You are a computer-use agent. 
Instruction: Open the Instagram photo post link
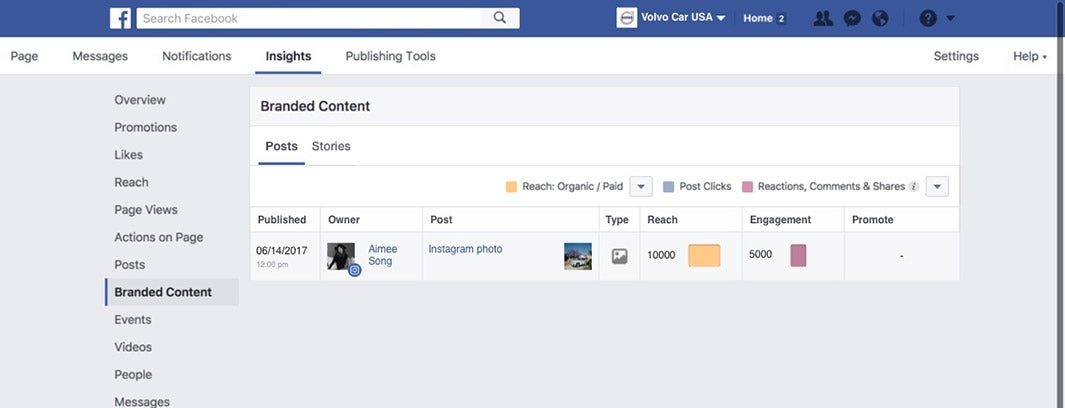coord(465,249)
